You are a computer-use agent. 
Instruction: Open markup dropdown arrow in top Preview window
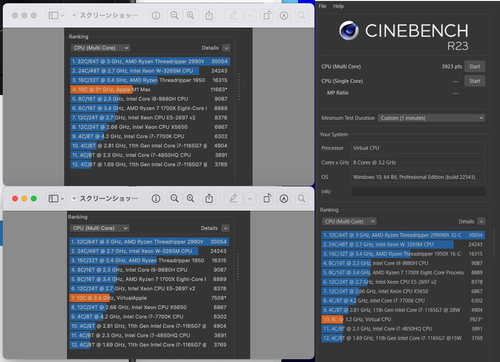pyautogui.click(x=250, y=15)
